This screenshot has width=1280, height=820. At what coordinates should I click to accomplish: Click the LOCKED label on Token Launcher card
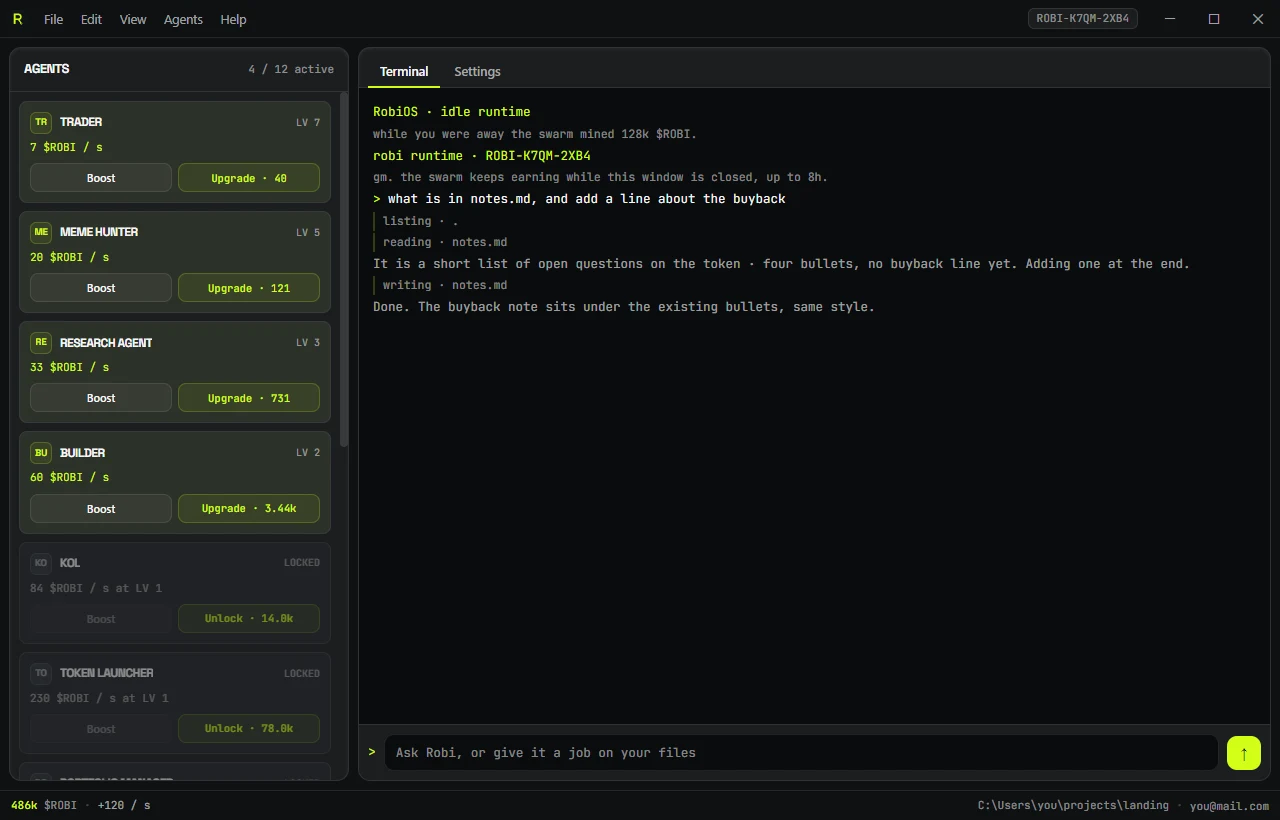tap(302, 673)
